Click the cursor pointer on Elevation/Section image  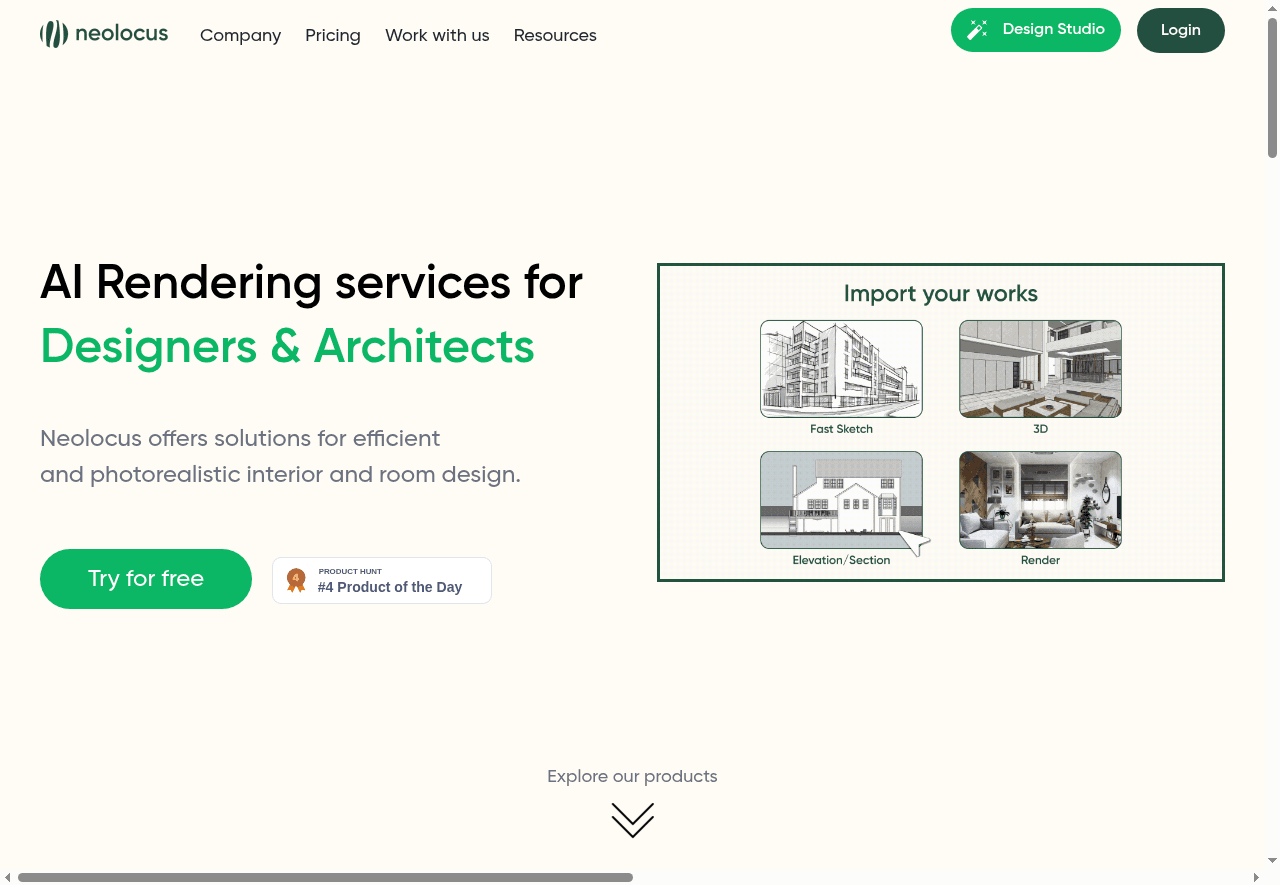tap(913, 543)
